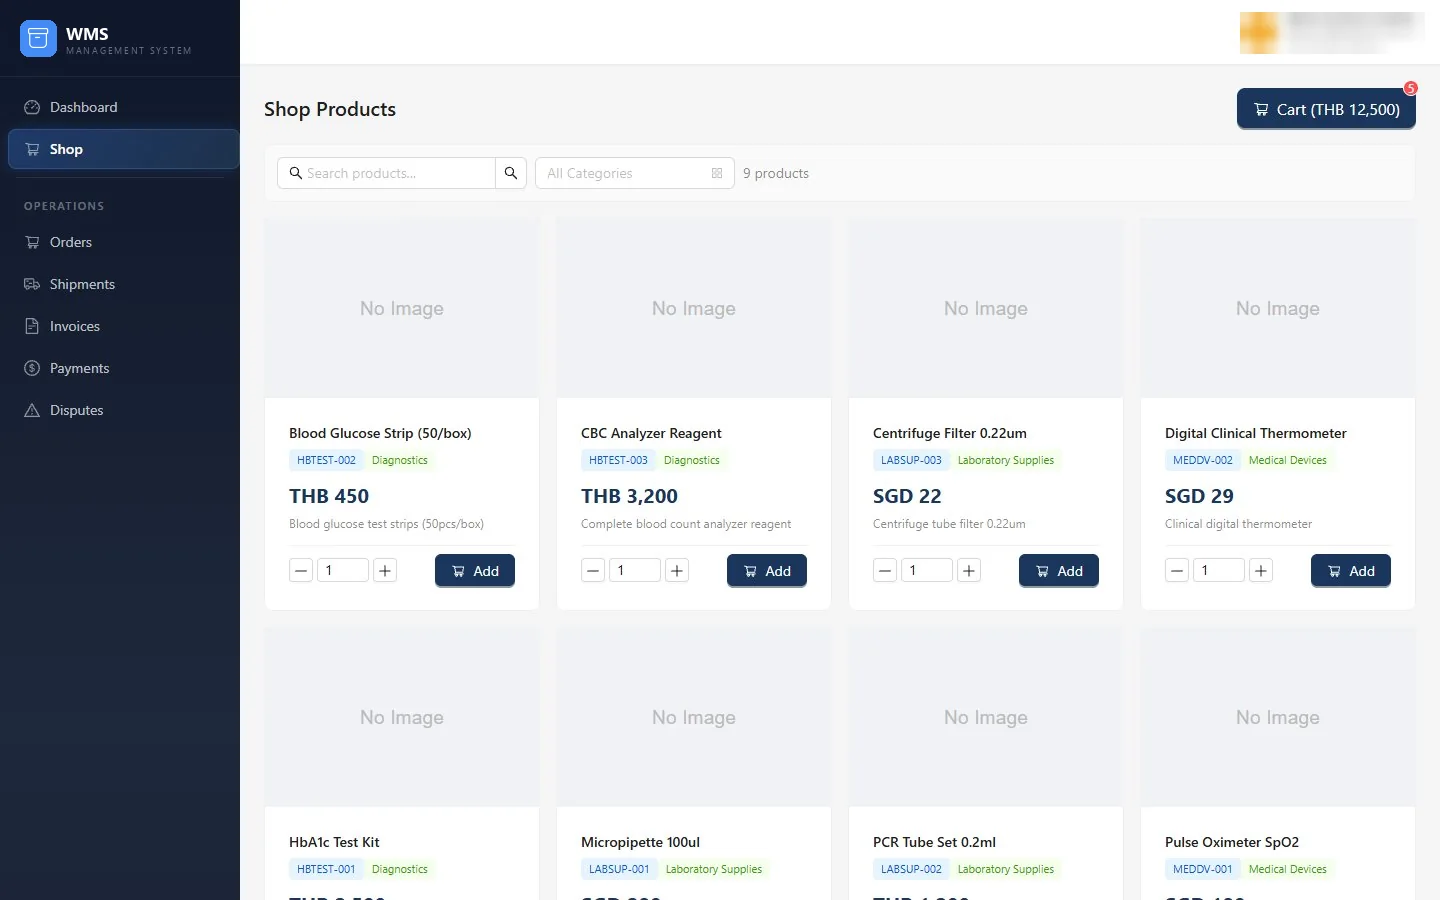Click the CBC Analyzer Reagent Diagnostics tag
The width and height of the screenshot is (1440, 900).
692,461
